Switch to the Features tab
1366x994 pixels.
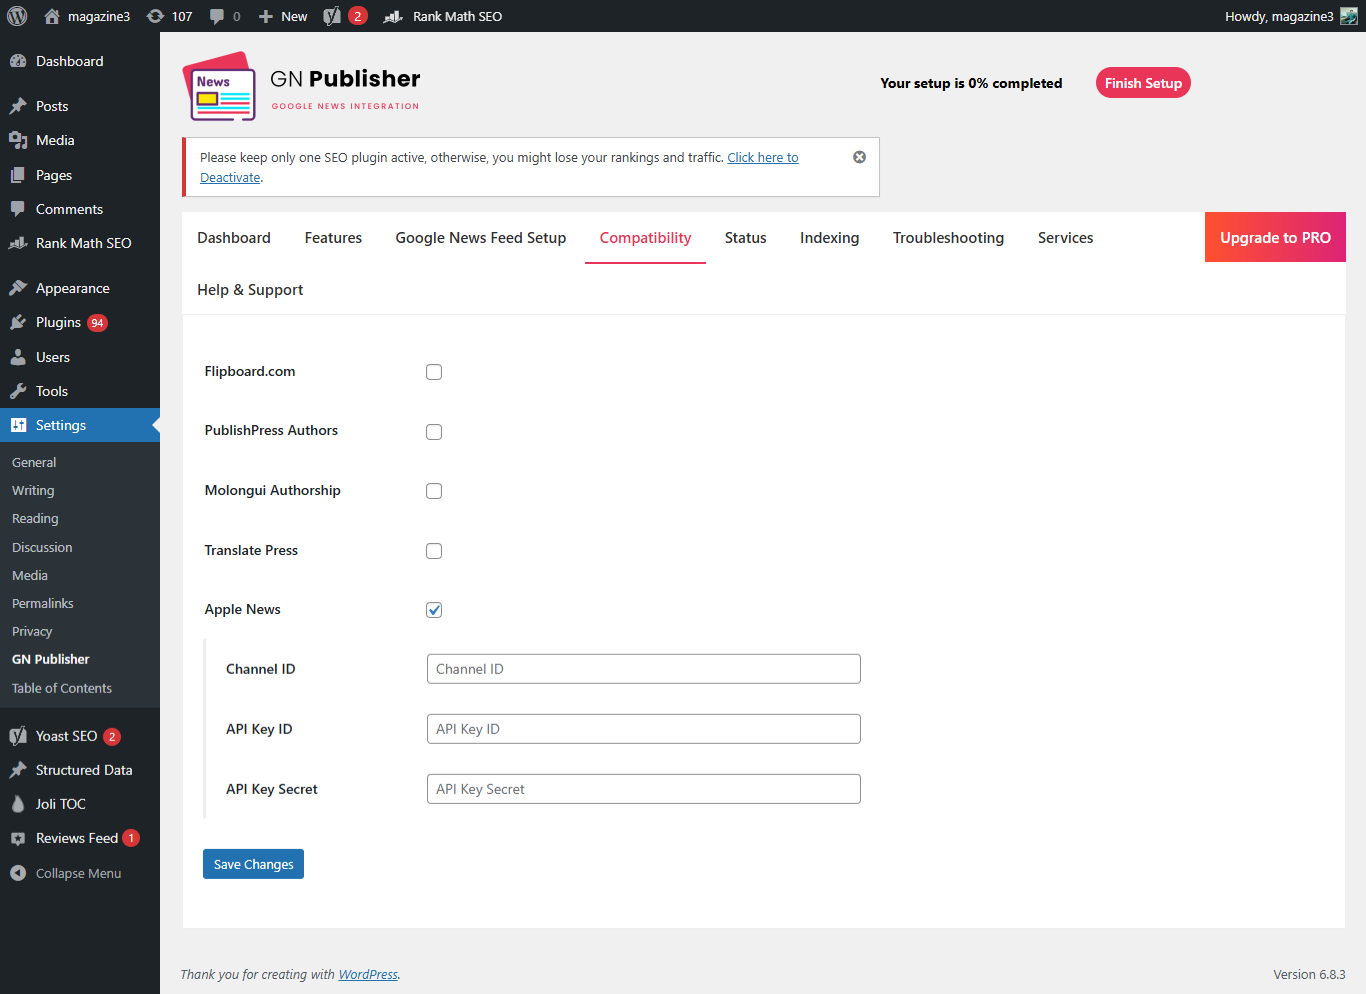[x=333, y=238]
